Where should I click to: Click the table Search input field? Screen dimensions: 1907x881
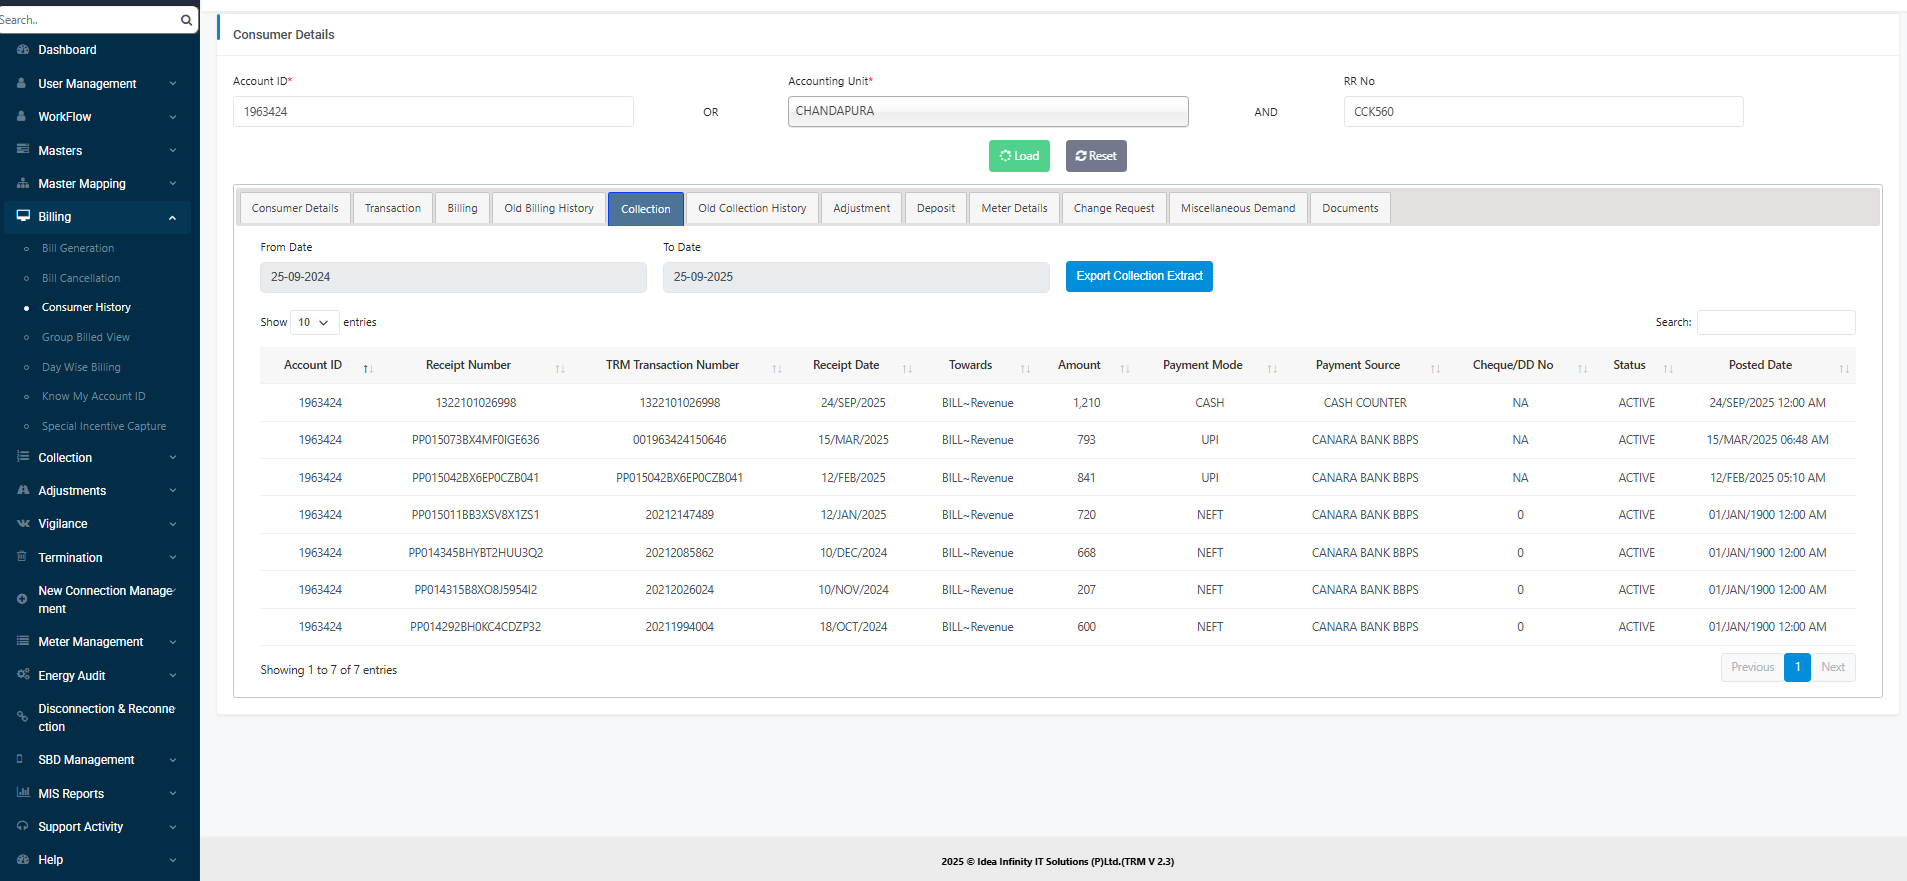tap(1775, 322)
